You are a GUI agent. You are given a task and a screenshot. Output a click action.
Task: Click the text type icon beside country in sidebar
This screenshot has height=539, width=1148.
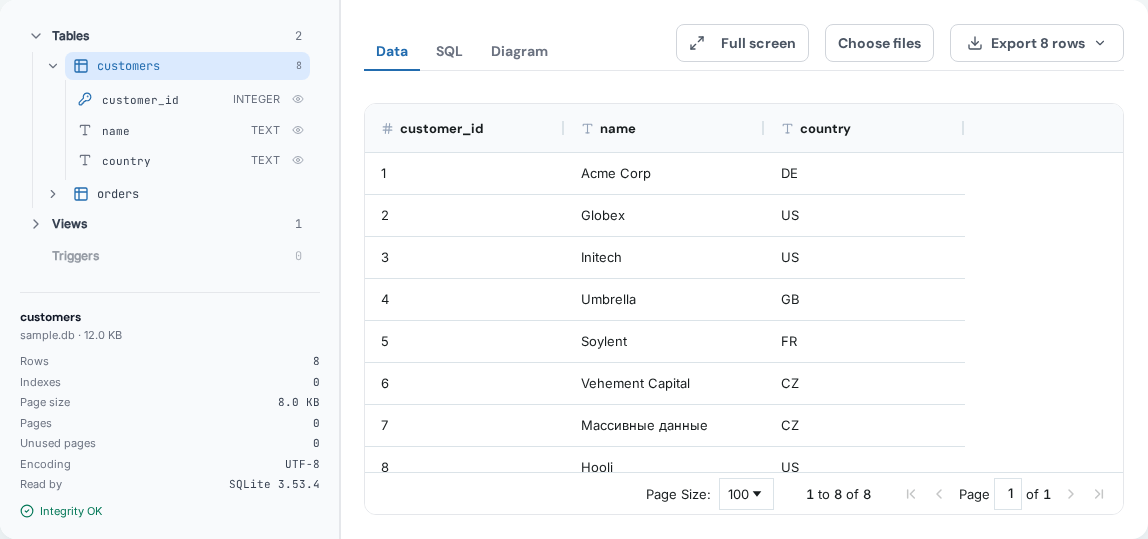point(85,160)
